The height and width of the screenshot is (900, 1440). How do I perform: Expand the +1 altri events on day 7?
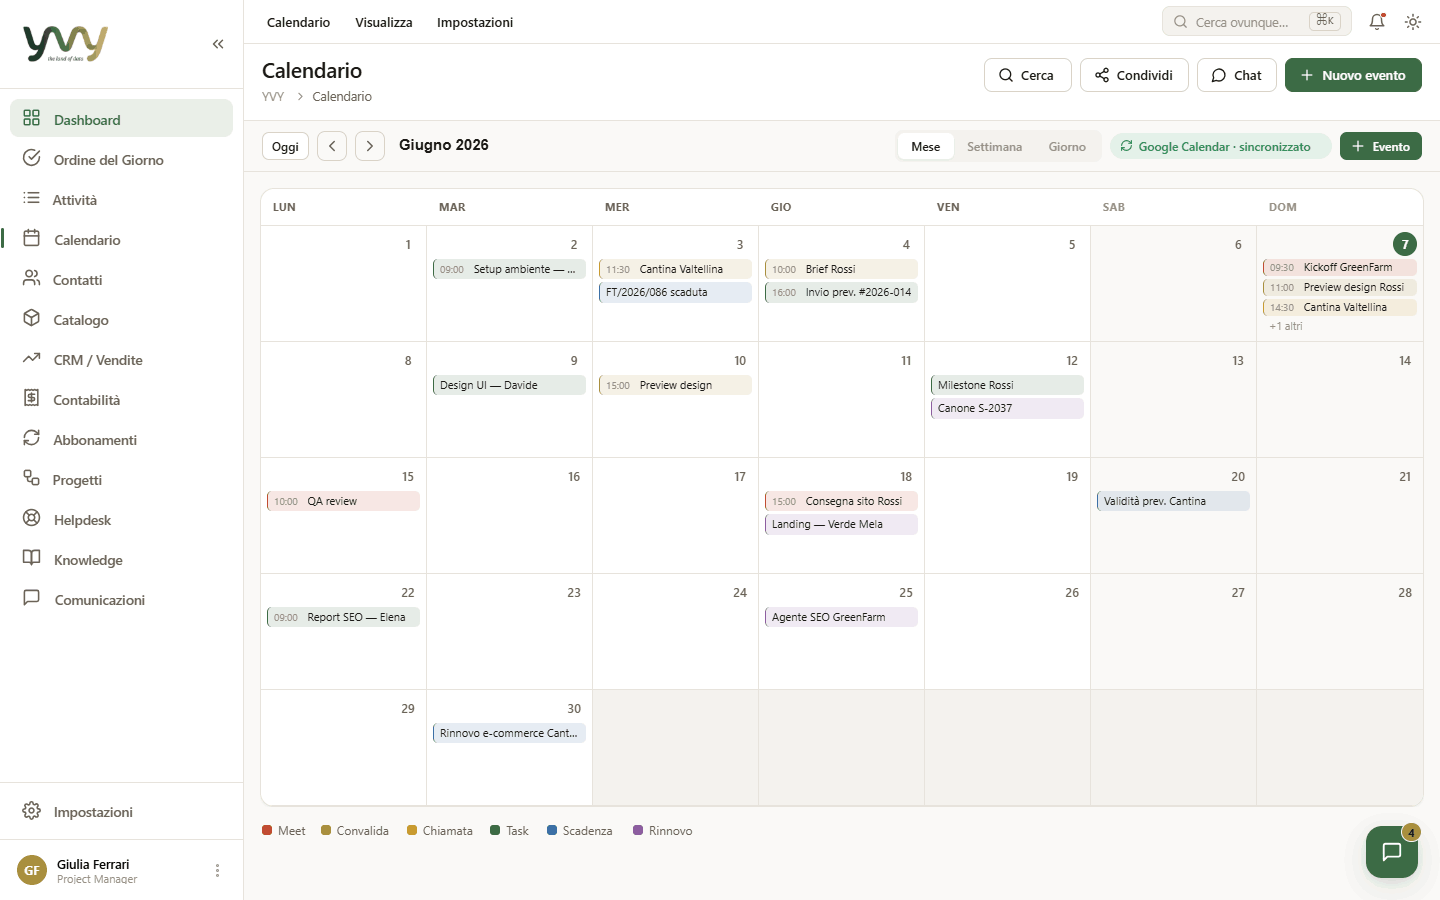pos(1286,326)
